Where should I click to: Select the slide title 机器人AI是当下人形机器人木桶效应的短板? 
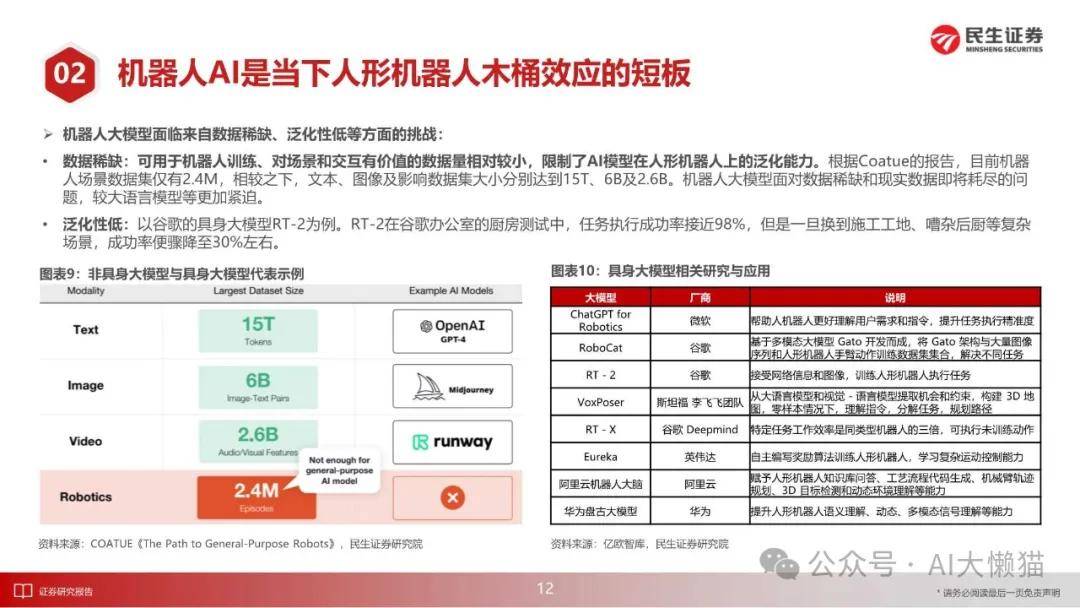(404, 73)
